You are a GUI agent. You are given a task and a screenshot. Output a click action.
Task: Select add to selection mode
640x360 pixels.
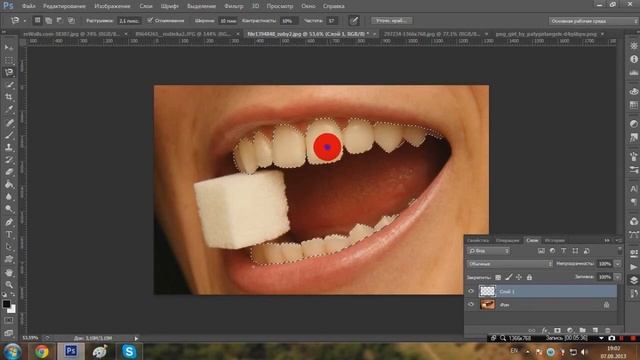pos(49,20)
